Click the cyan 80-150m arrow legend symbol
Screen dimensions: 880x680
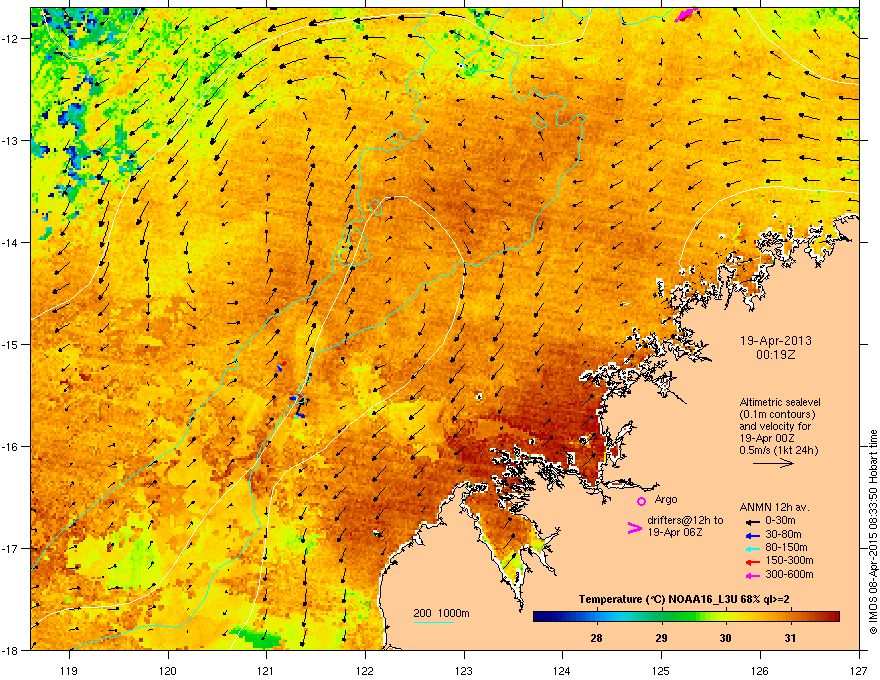click(x=752, y=548)
